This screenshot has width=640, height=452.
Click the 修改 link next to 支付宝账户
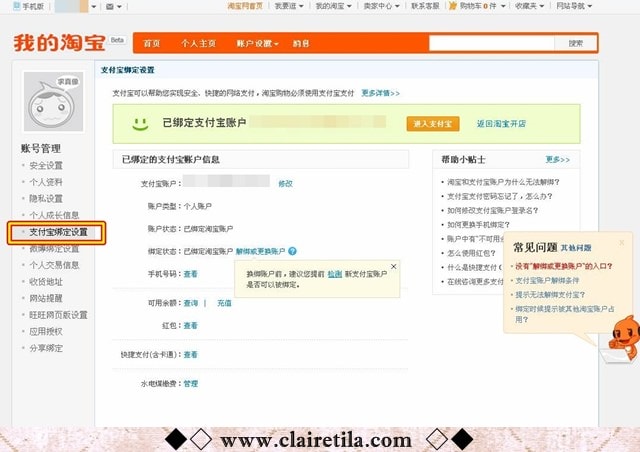(285, 183)
